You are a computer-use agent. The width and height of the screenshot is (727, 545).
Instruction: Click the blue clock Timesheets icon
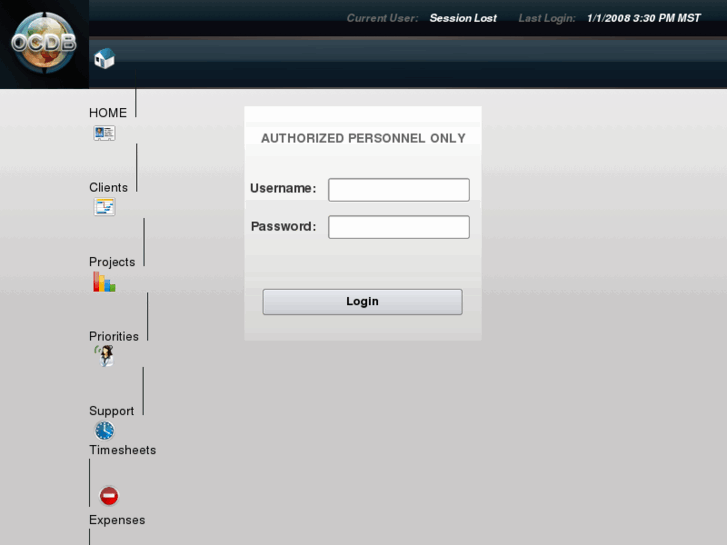(105, 430)
